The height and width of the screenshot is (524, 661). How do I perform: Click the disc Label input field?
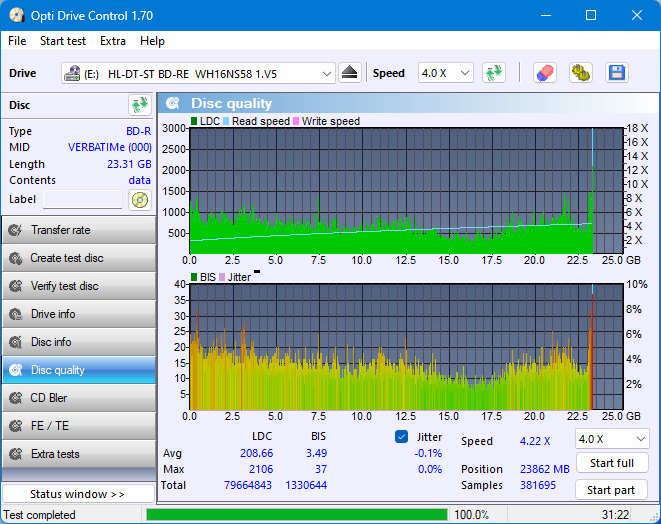pos(83,199)
